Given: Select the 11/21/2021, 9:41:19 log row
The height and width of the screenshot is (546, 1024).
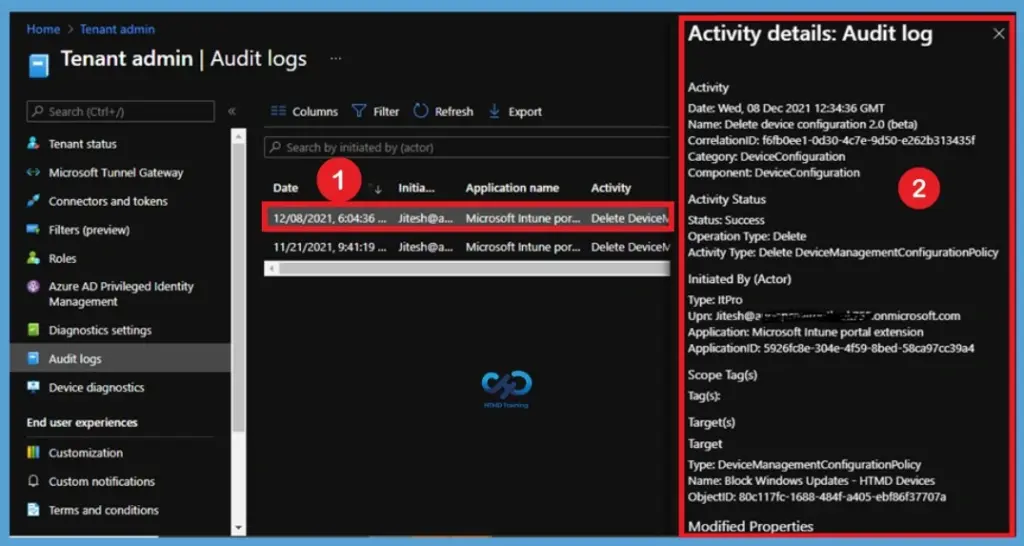Looking at the screenshot, I should tap(468, 247).
